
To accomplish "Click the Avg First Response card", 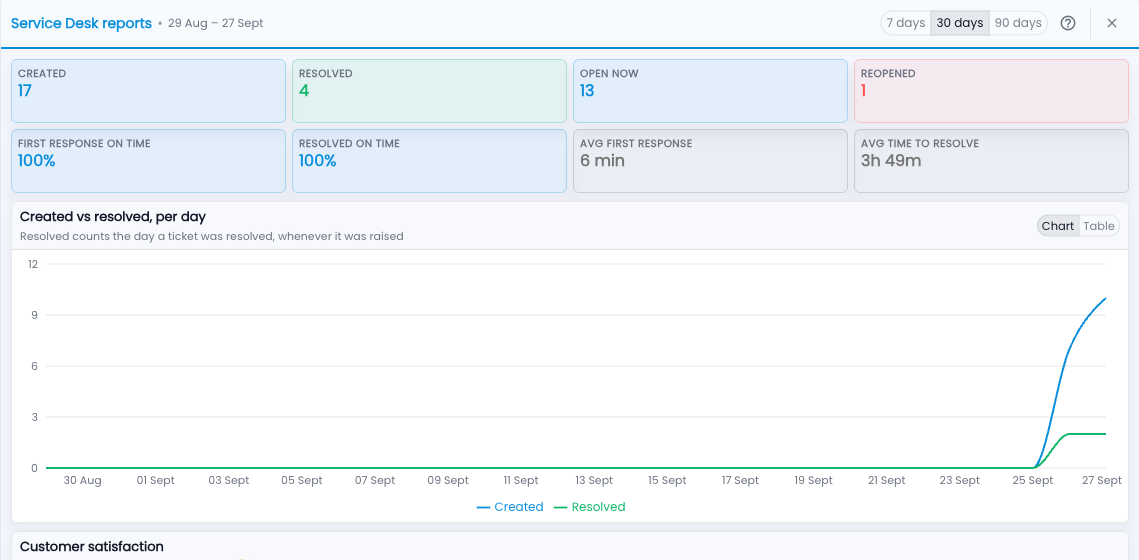I will coord(710,161).
